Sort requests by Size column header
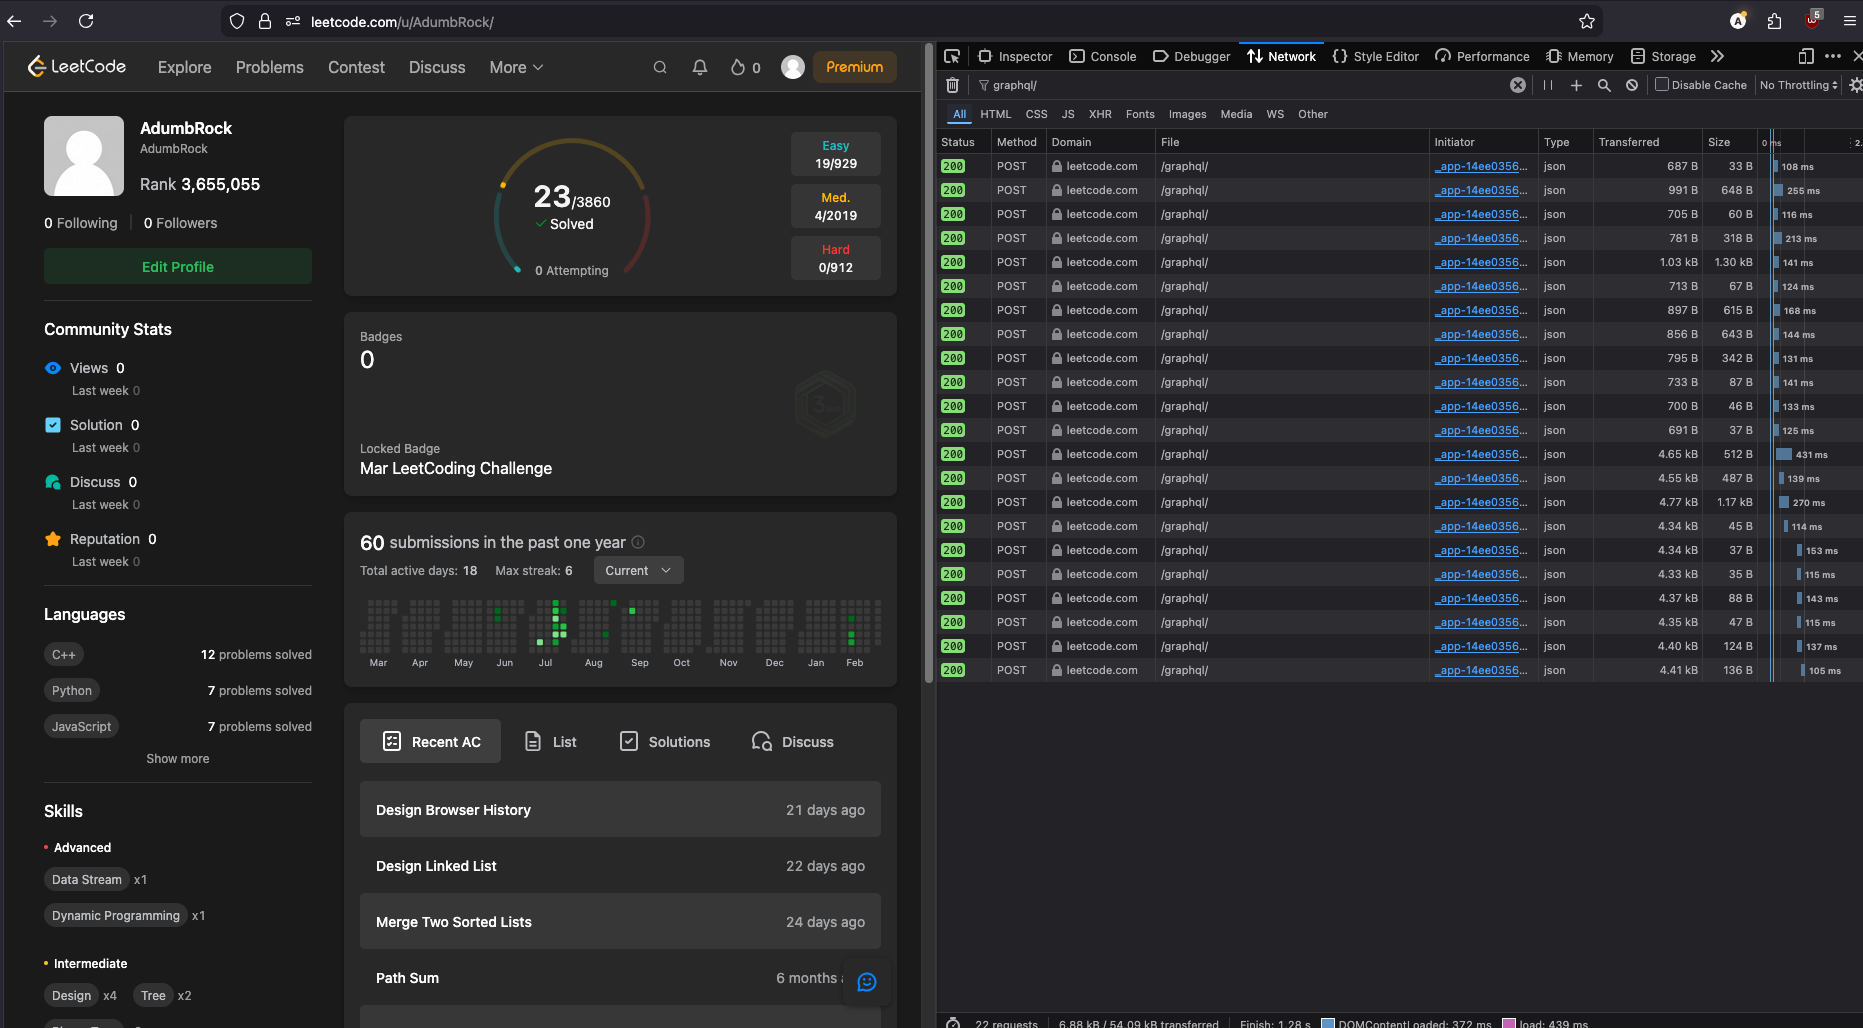This screenshot has width=1863, height=1028. 1730,142
